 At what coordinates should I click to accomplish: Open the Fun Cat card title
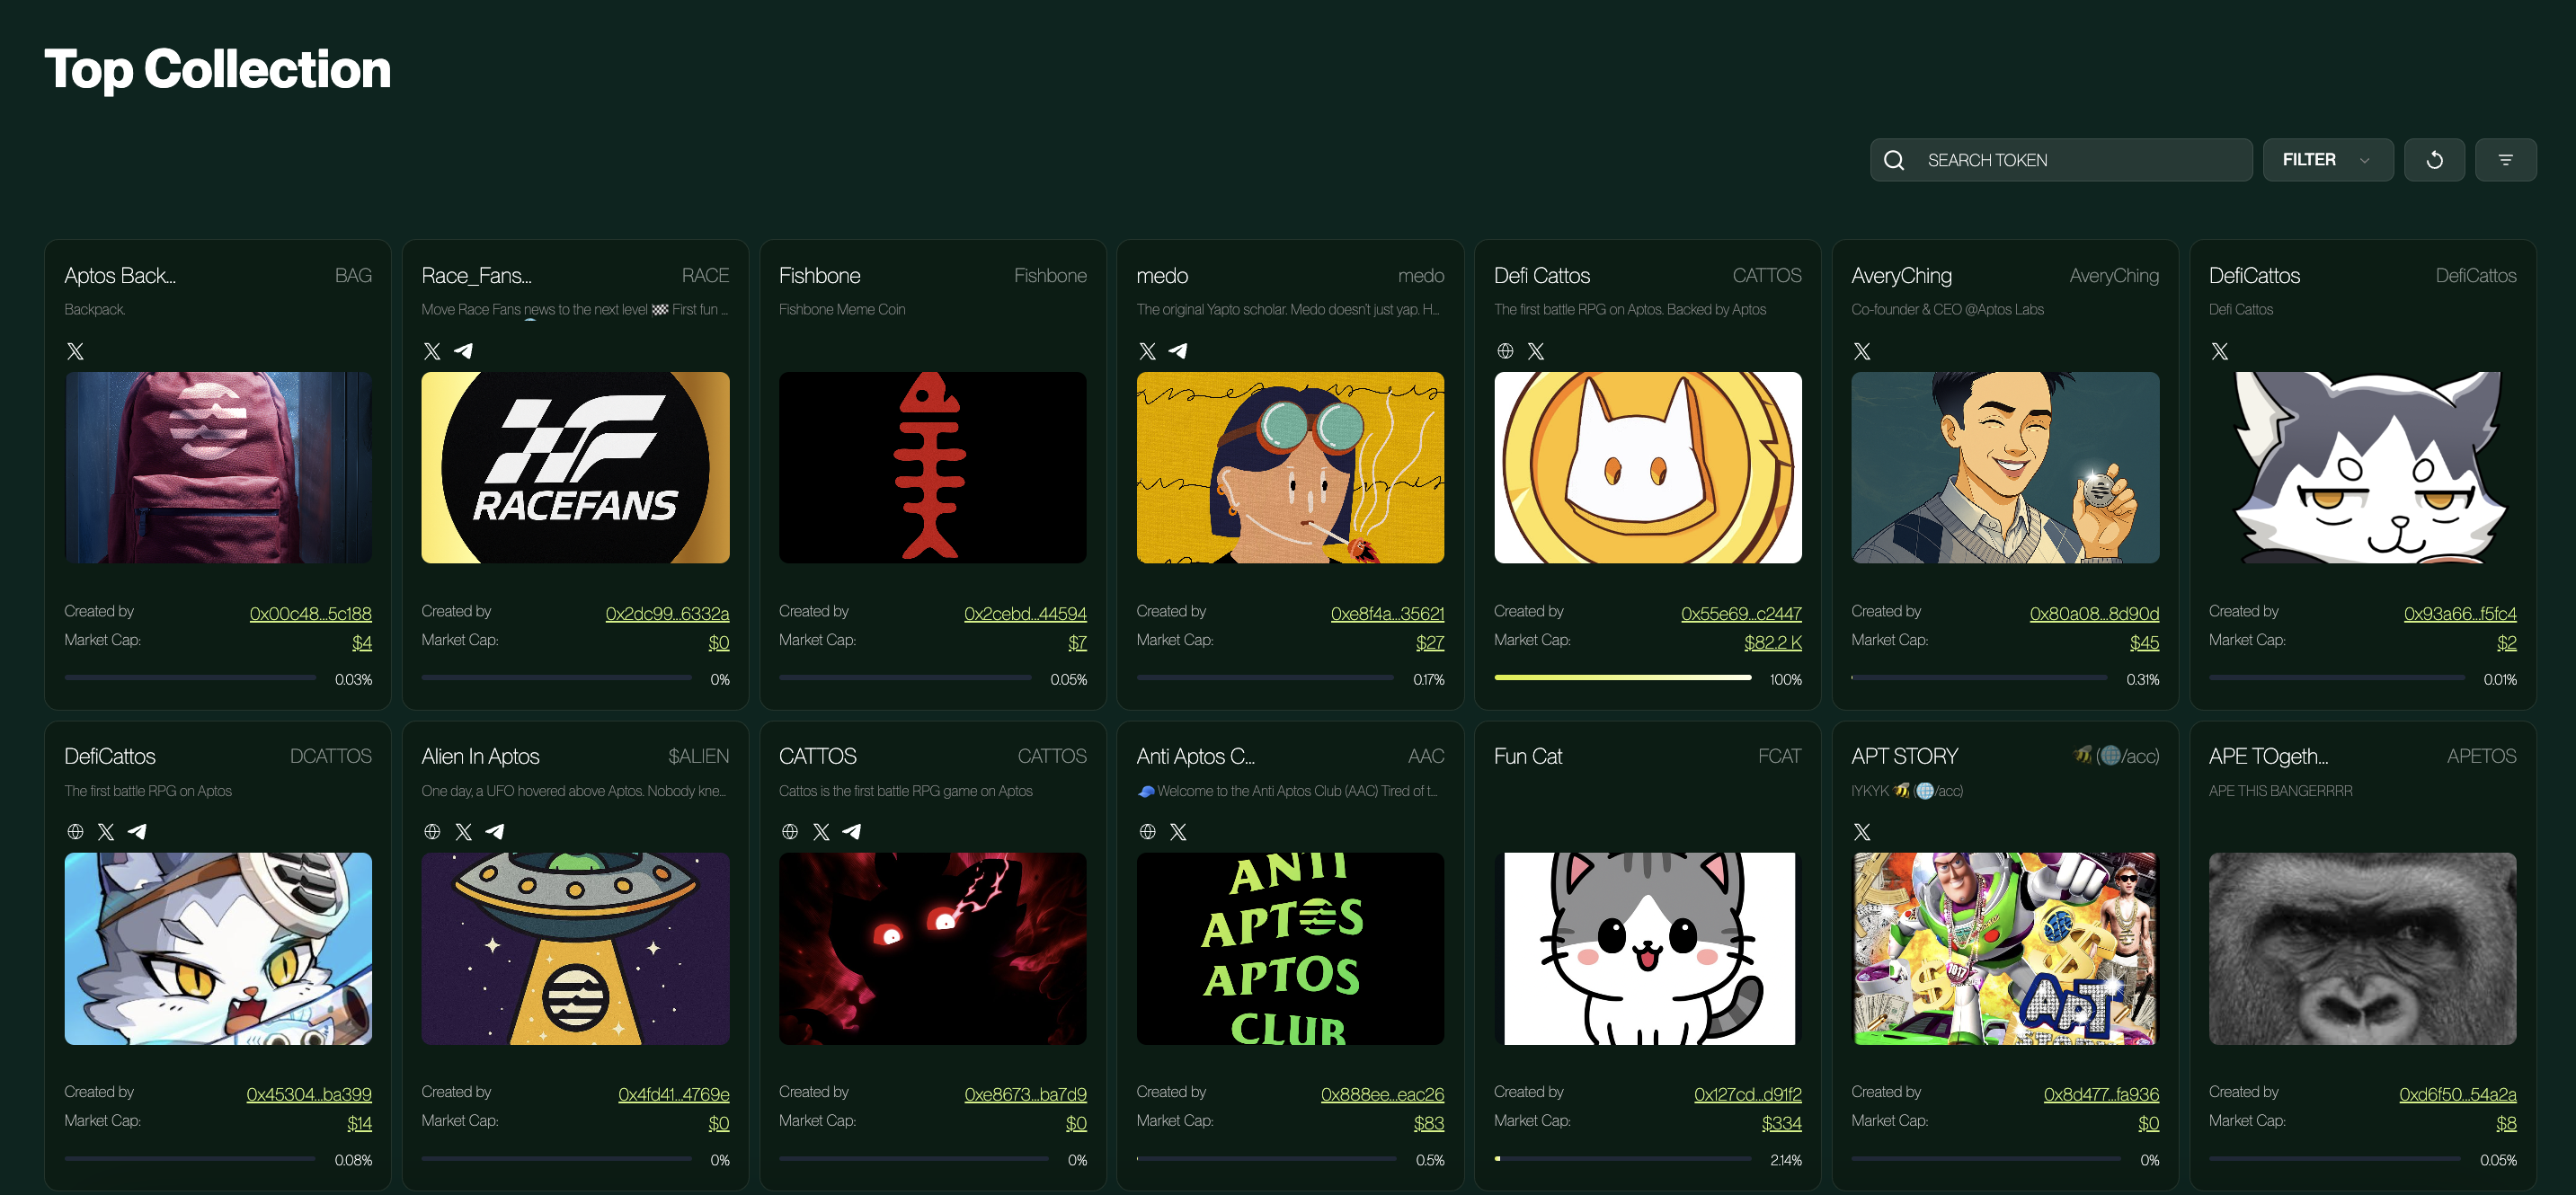[x=1527, y=756]
